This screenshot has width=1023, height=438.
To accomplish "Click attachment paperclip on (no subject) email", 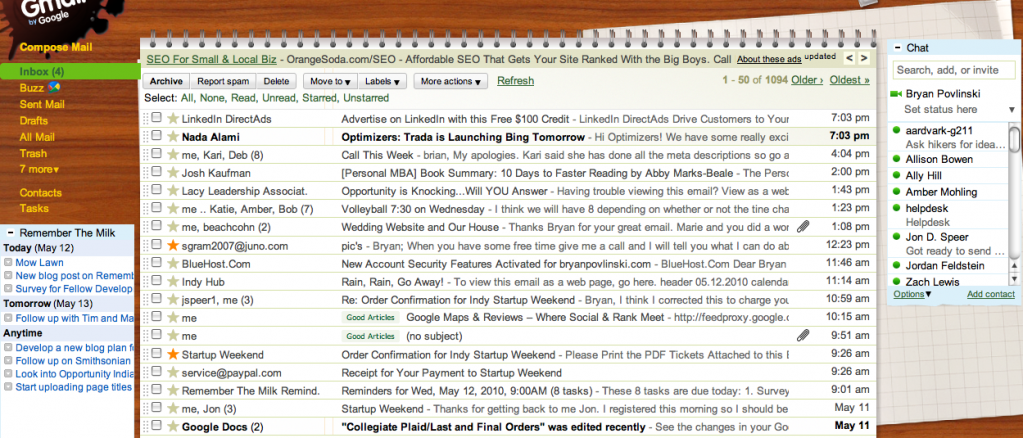I will [x=803, y=336].
